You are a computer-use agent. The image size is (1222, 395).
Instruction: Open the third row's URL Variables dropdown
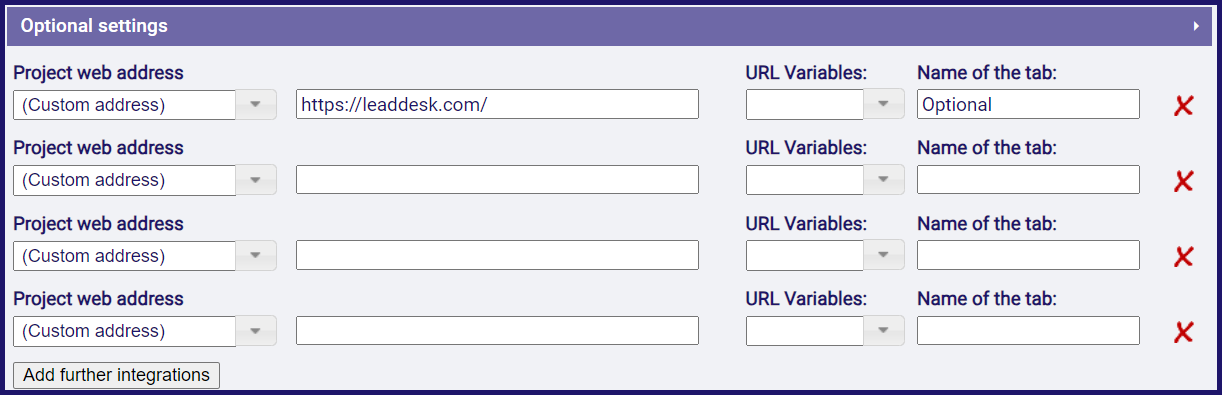click(x=825, y=255)
